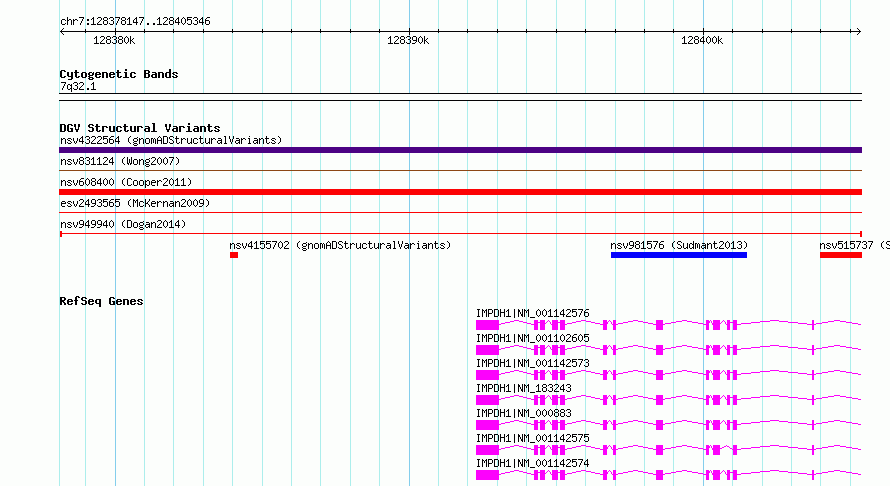Click the nsv949940 (Dogan2014) label
The width and height of the screenshot is (890, 486).
tap(123, 224)
